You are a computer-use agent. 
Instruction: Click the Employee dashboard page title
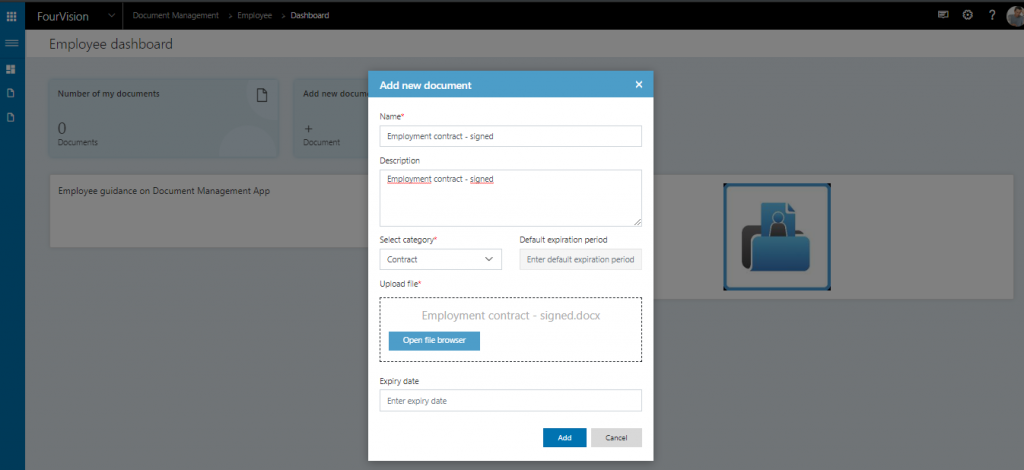pos(111,44)
